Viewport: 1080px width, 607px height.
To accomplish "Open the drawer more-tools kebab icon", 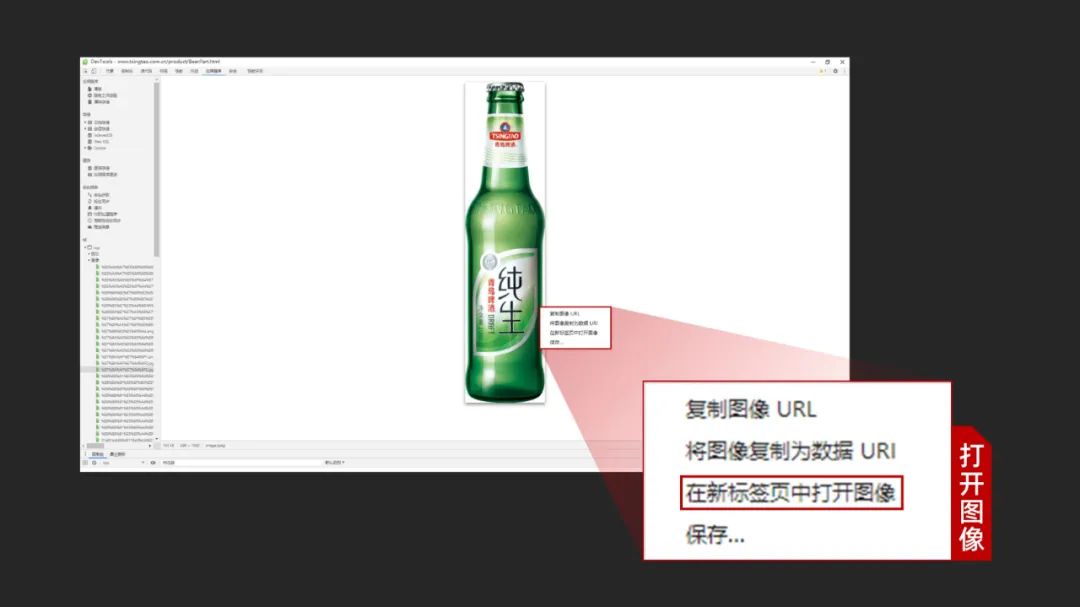I will (85, 454).
